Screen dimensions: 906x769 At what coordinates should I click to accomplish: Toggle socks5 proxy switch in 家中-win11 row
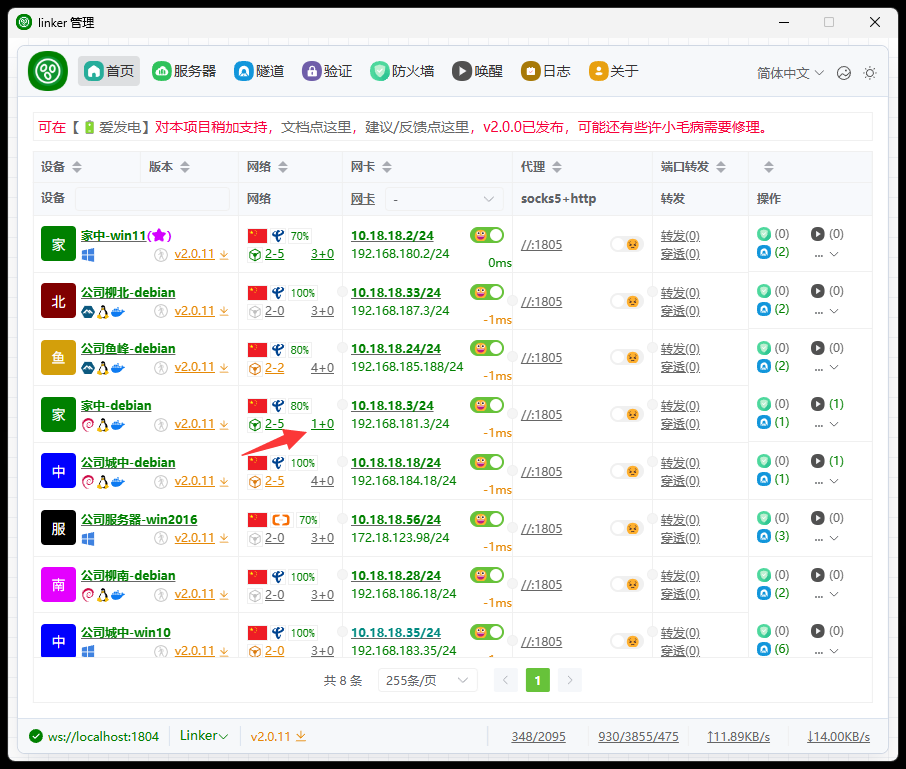[627, 244]
